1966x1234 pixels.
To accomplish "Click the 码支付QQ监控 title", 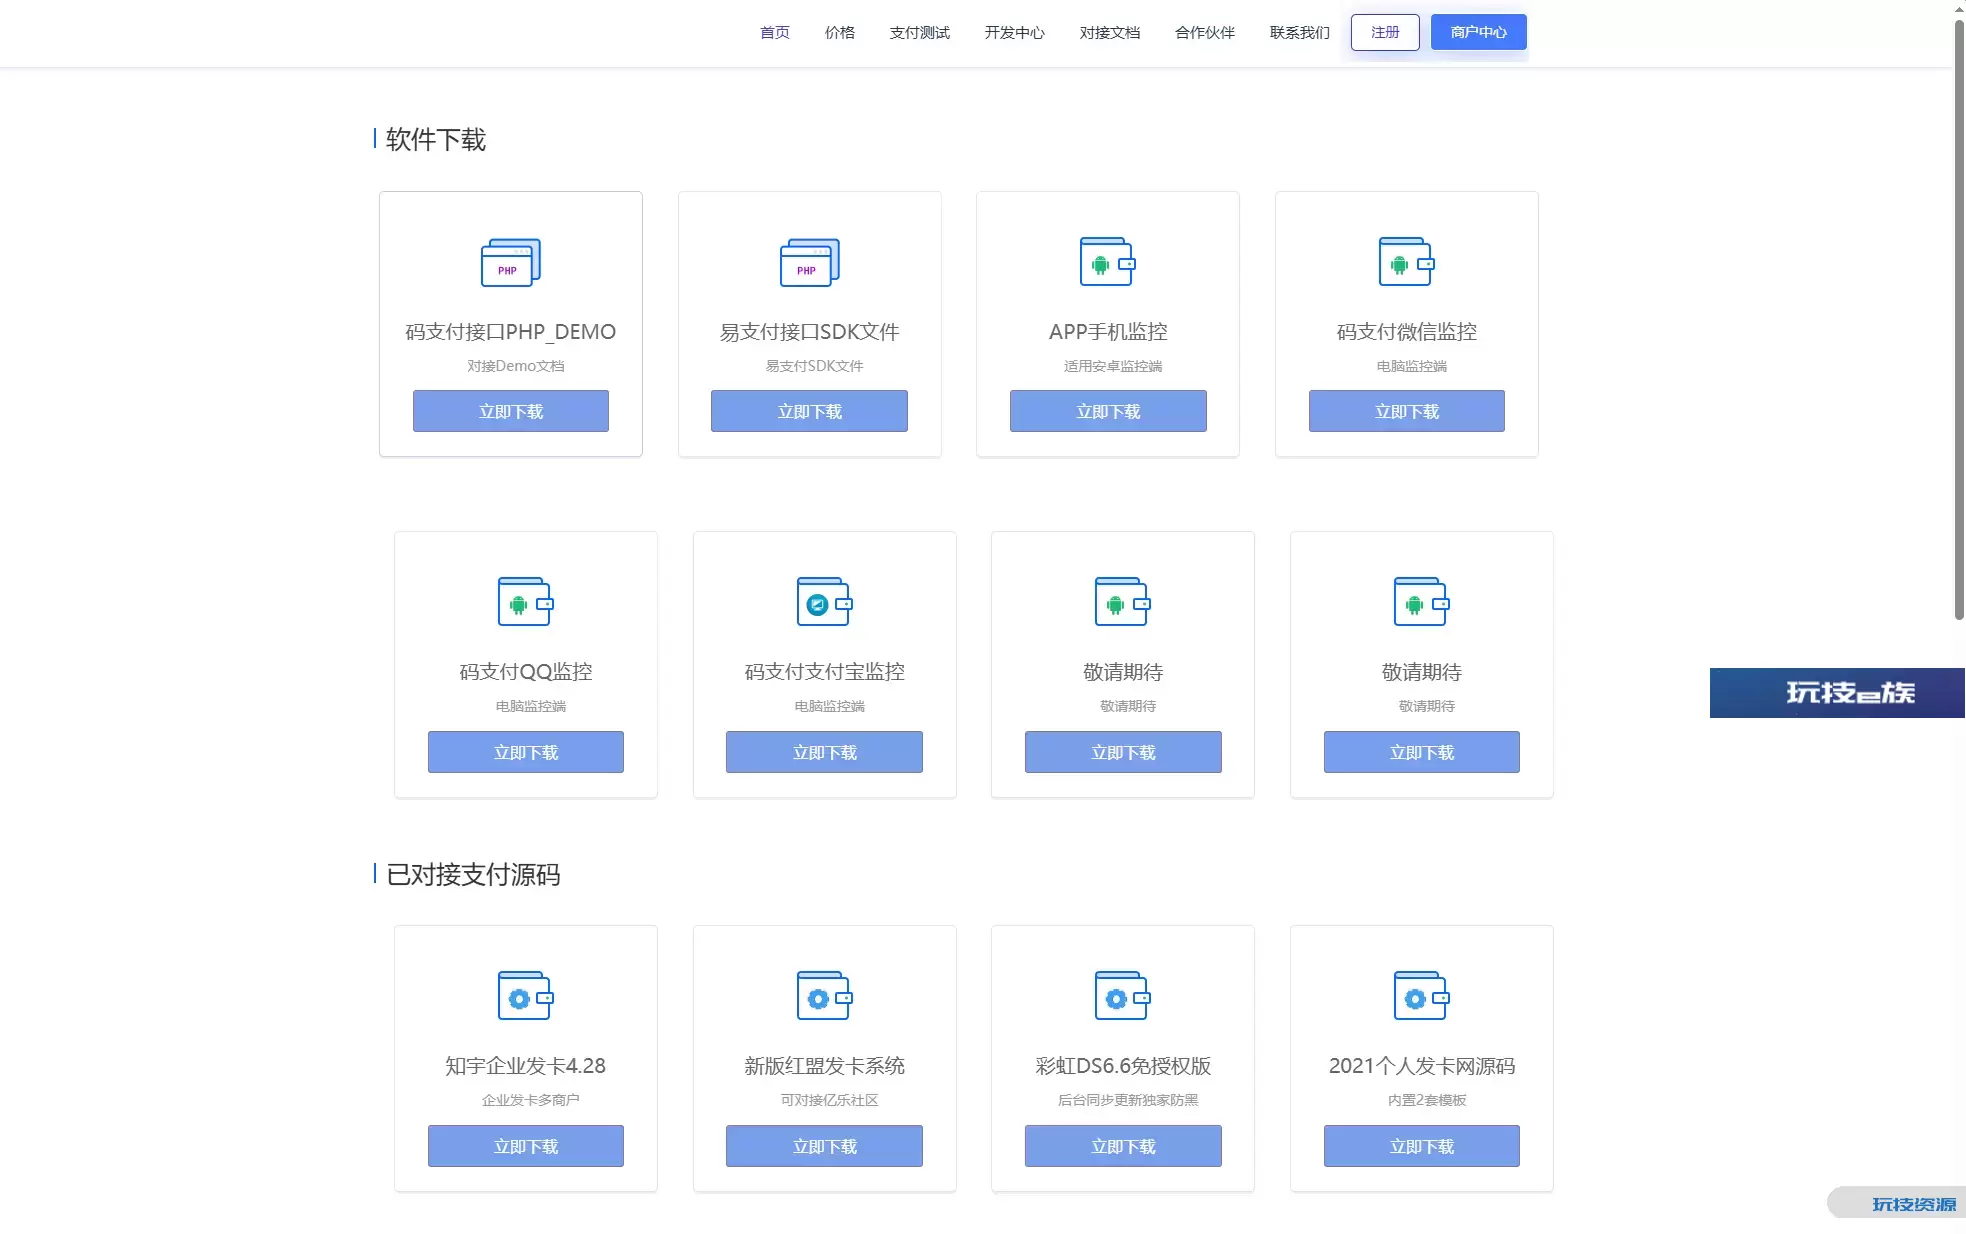I will tap(526, 672).
